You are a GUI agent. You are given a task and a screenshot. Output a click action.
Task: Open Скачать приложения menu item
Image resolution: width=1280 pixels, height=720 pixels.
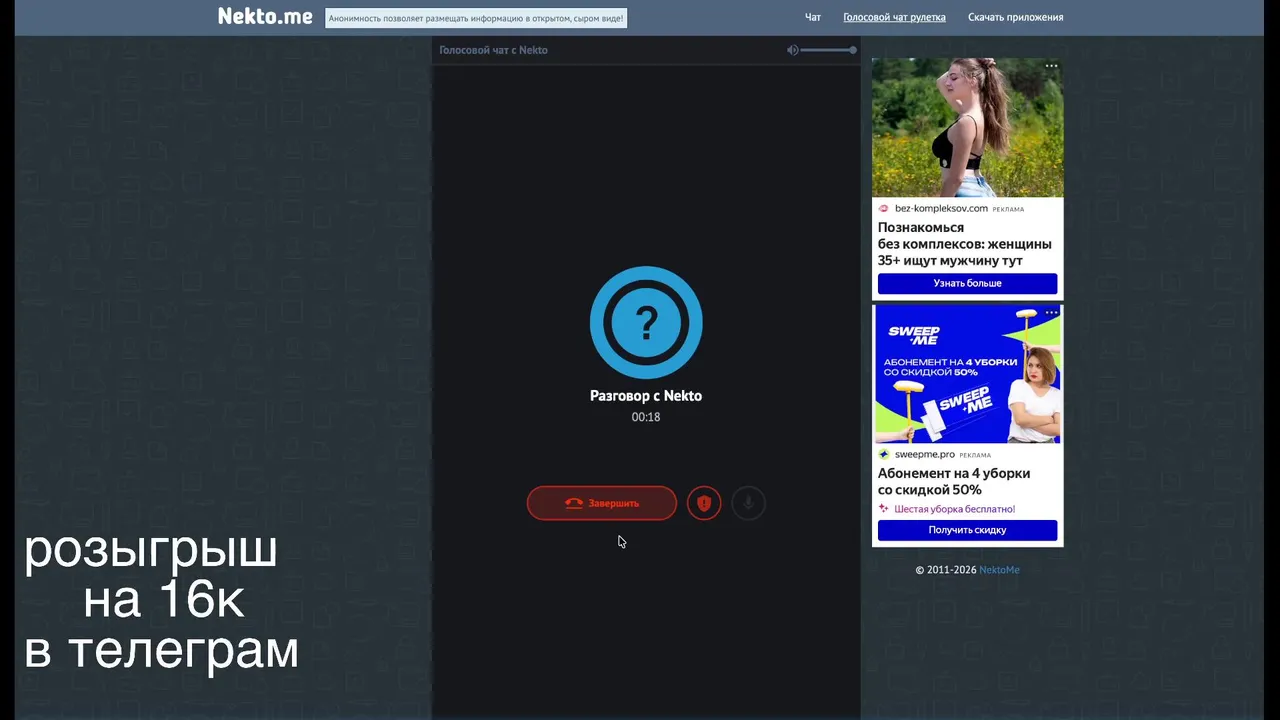coord(1016,17)
